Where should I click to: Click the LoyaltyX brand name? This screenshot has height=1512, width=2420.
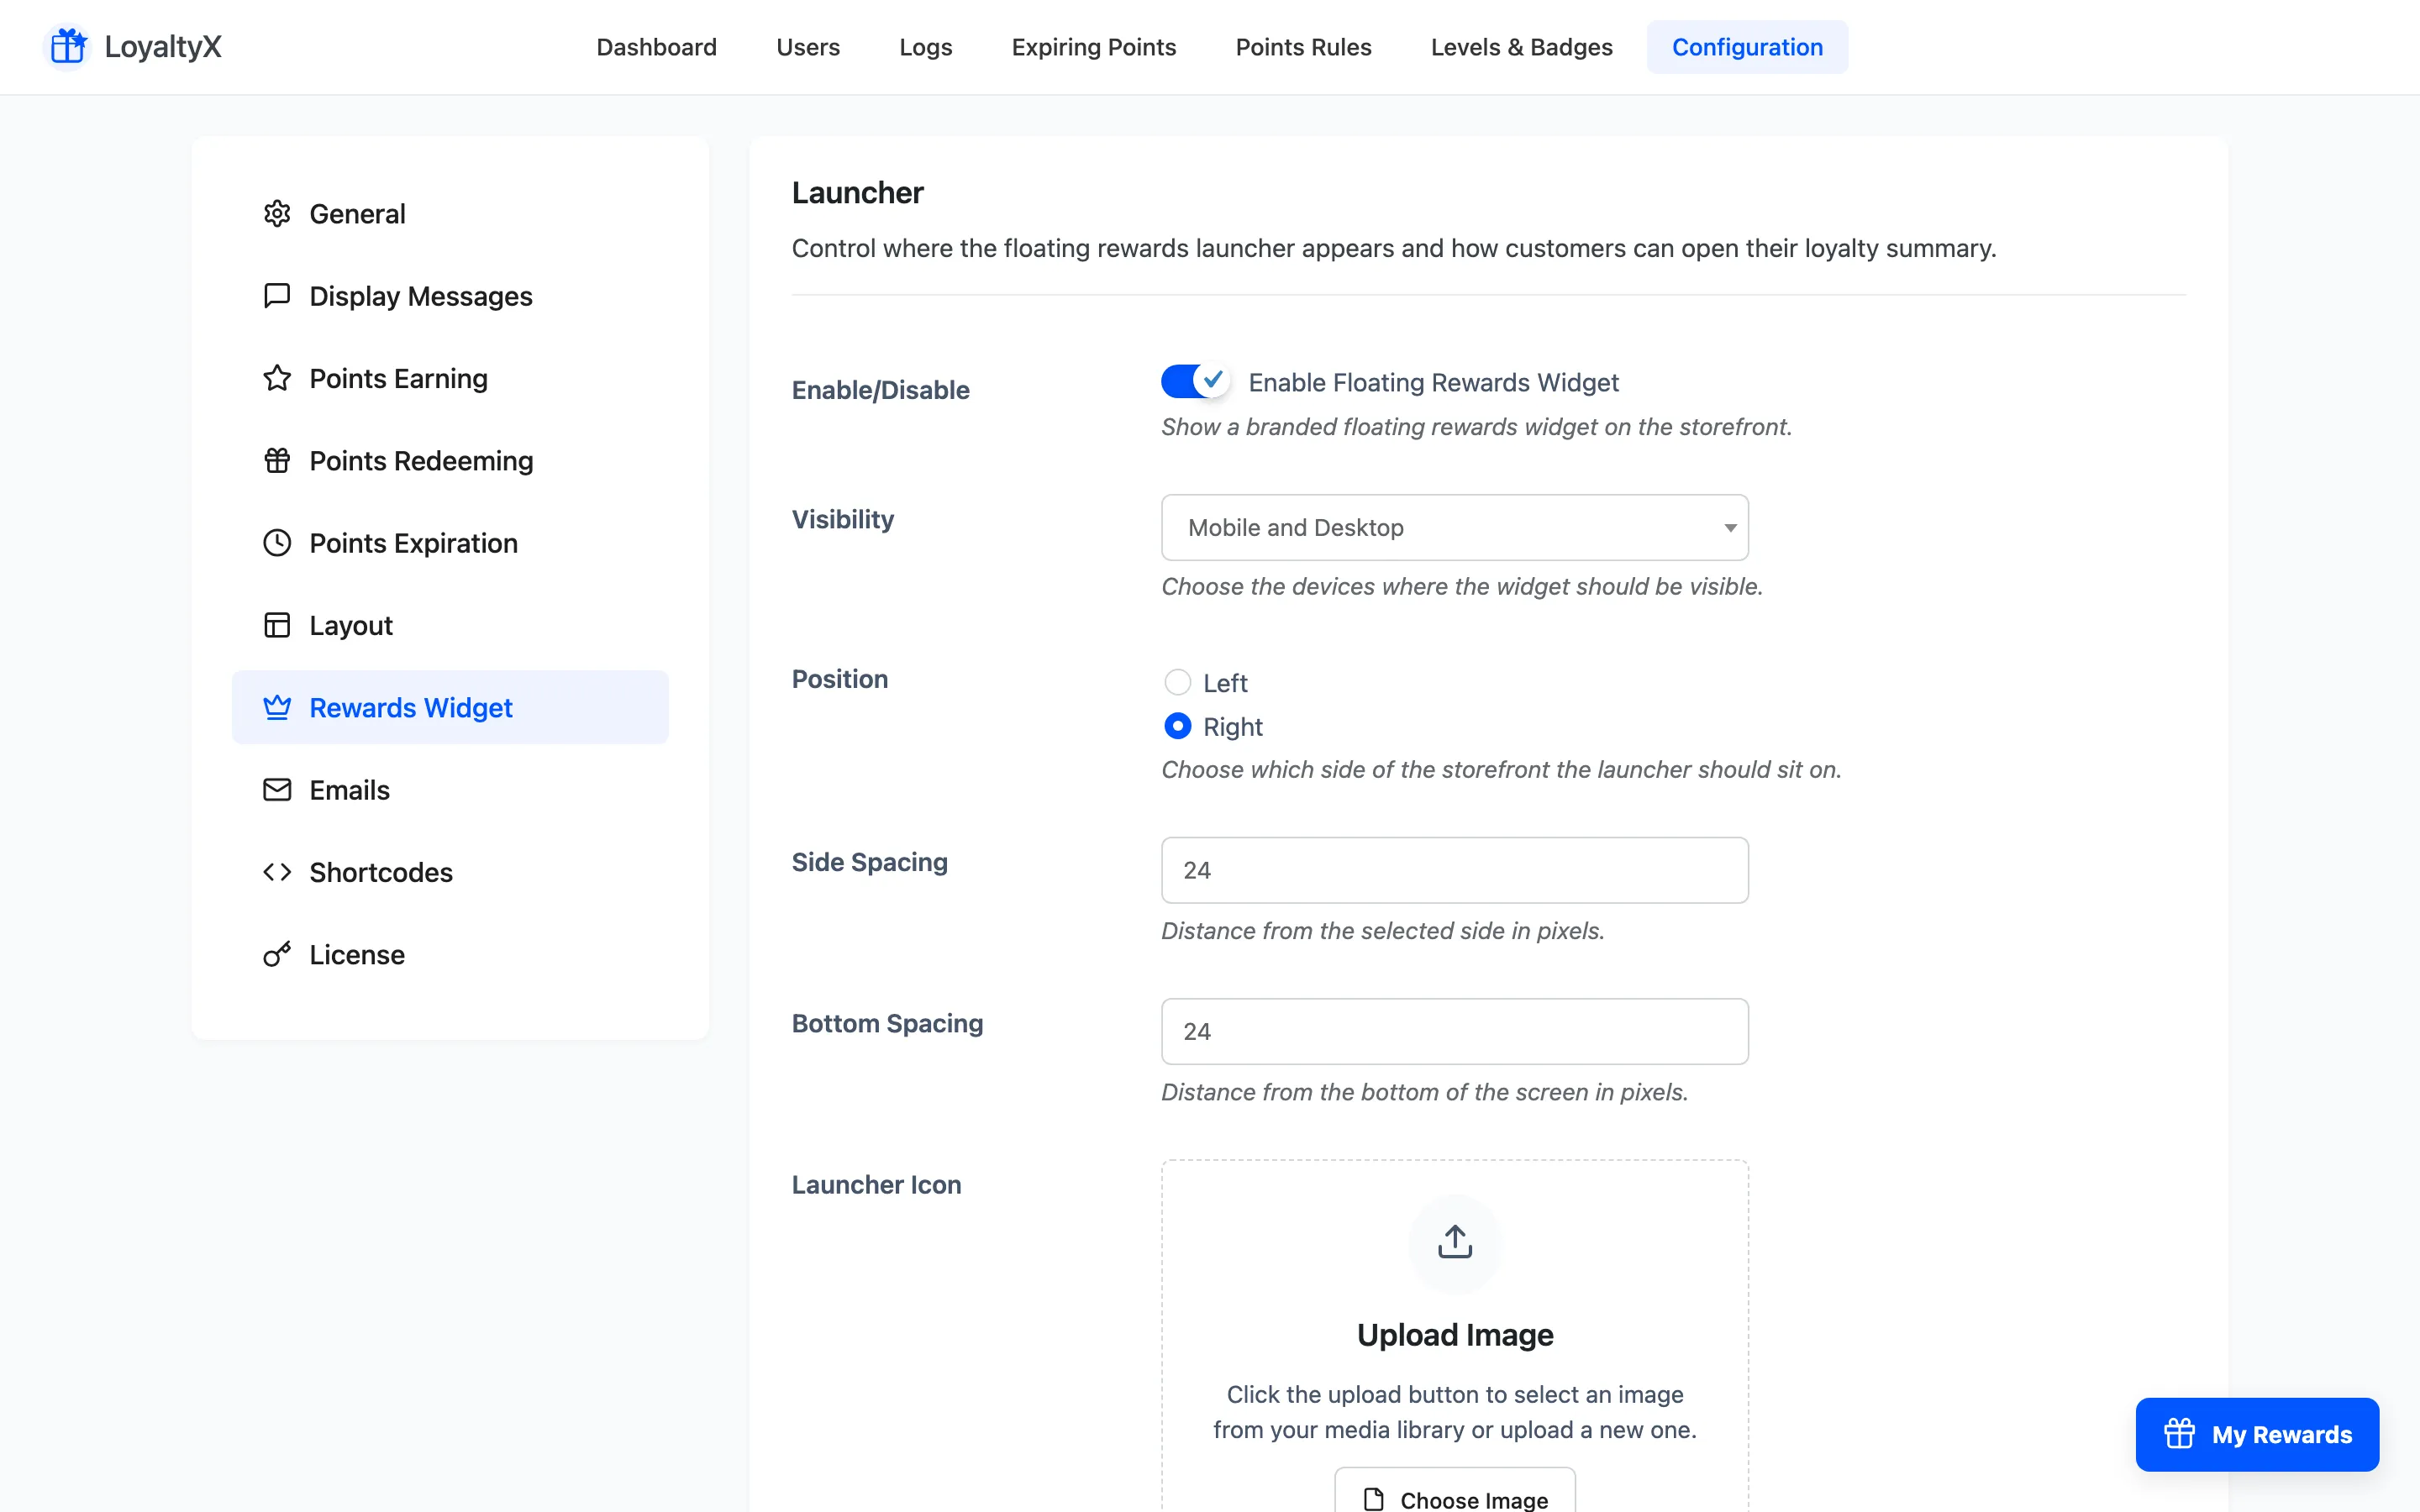click(163, 47)
